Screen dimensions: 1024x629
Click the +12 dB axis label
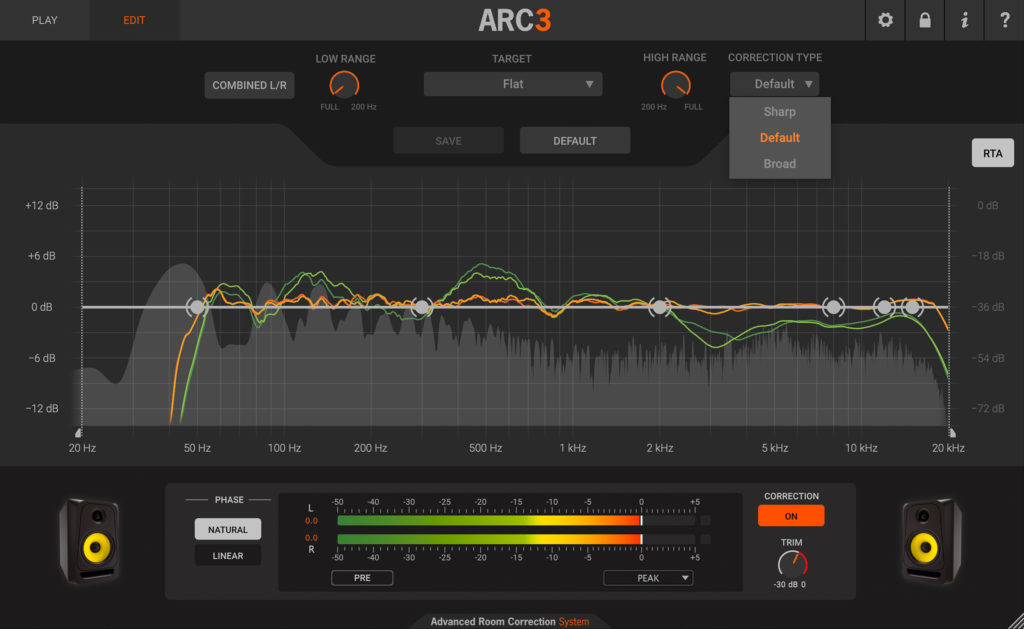click(x=42, y=205)
